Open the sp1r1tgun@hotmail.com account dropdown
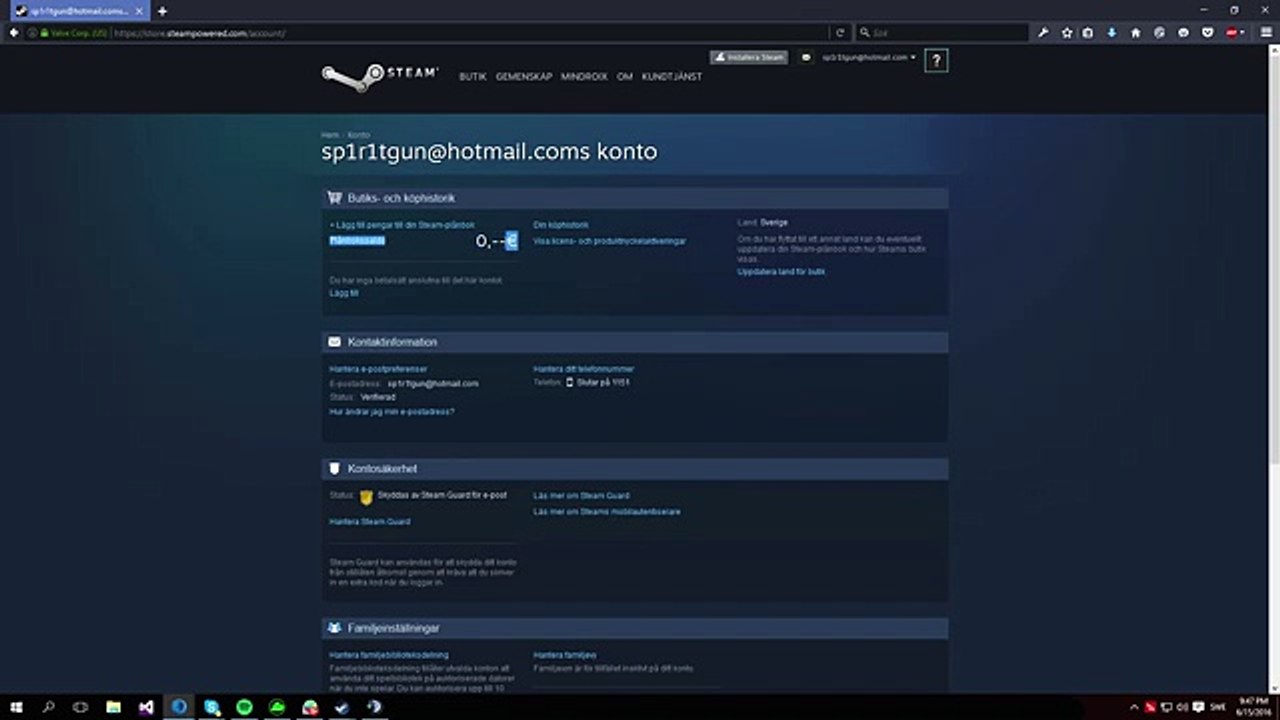This screenshot has width=1280, height=720. [869, 58]
